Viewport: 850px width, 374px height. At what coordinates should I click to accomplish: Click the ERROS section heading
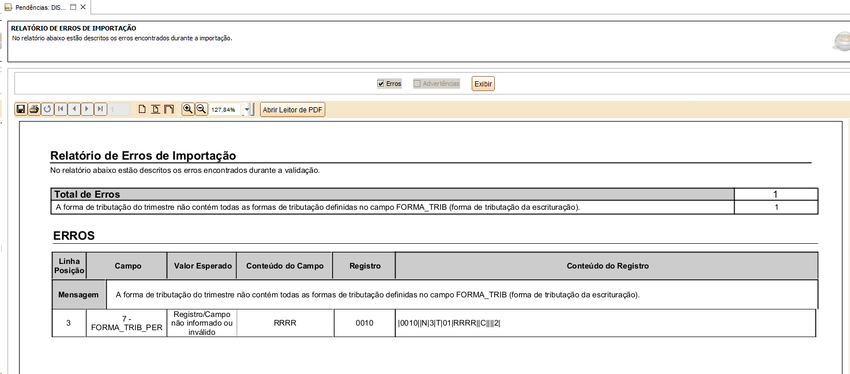(x=74, y=236)
